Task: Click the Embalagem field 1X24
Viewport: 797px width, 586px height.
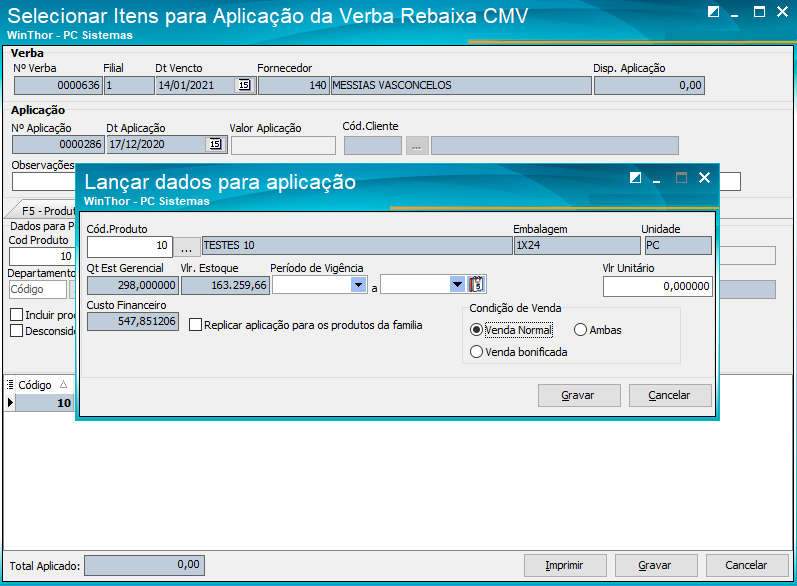Action: click(577, 245)
